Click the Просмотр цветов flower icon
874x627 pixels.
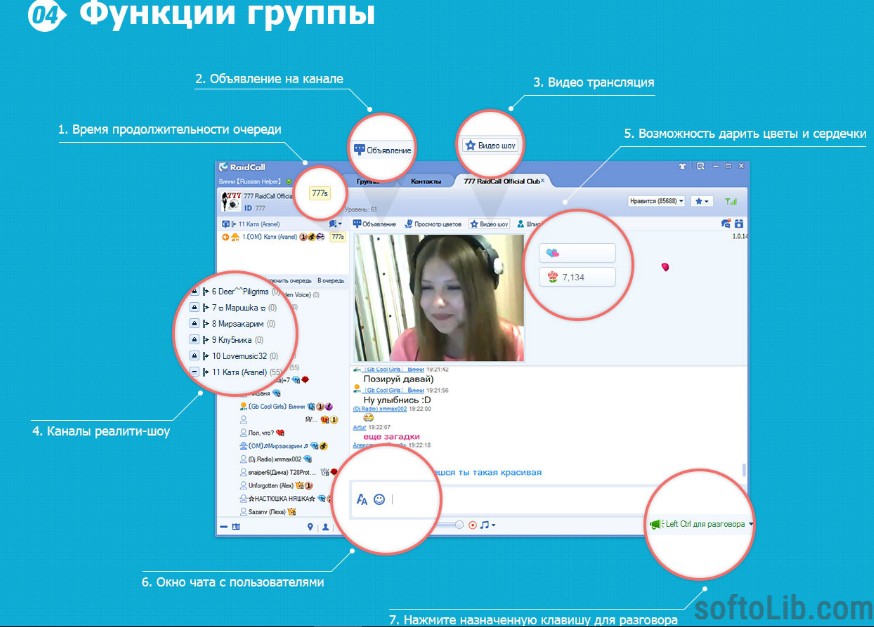click(408, 223)
